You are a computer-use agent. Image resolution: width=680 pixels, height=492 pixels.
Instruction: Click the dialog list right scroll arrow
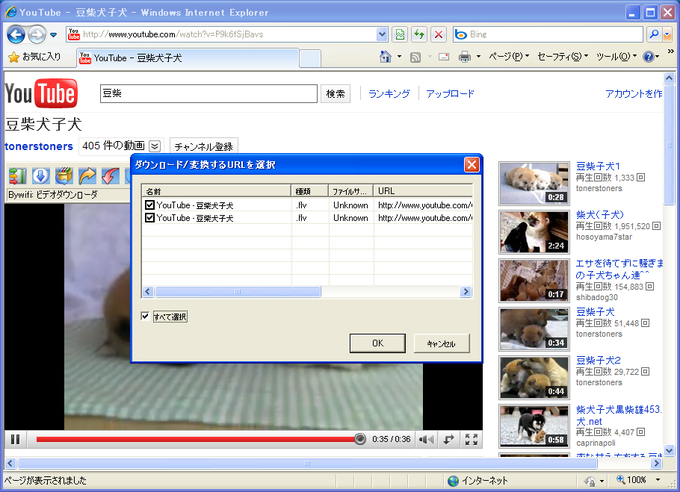click(466, 292)
